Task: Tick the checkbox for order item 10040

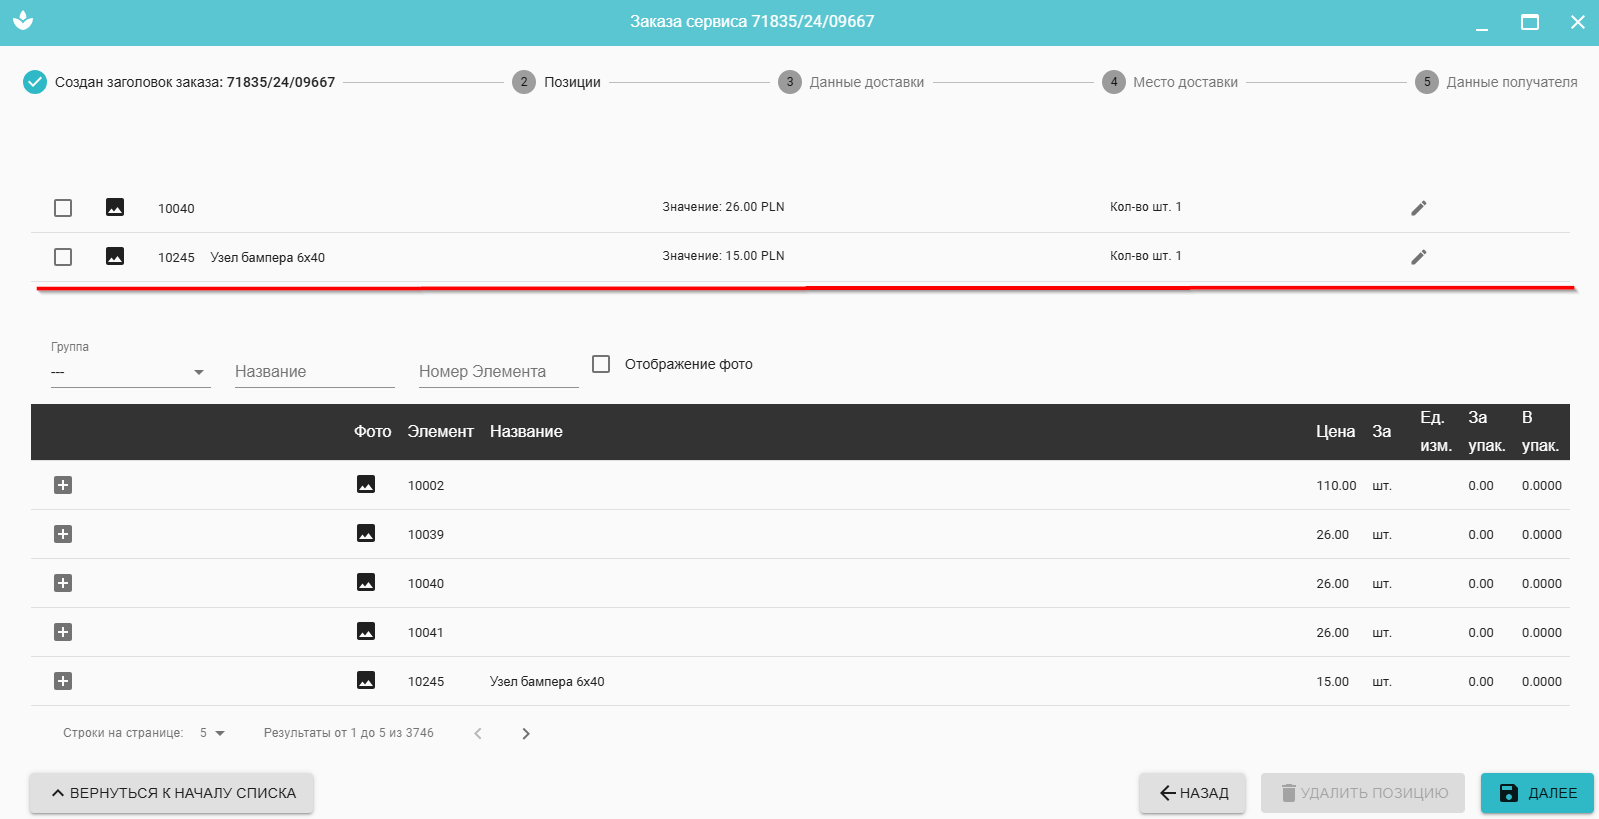Action: tap(63, 208)
